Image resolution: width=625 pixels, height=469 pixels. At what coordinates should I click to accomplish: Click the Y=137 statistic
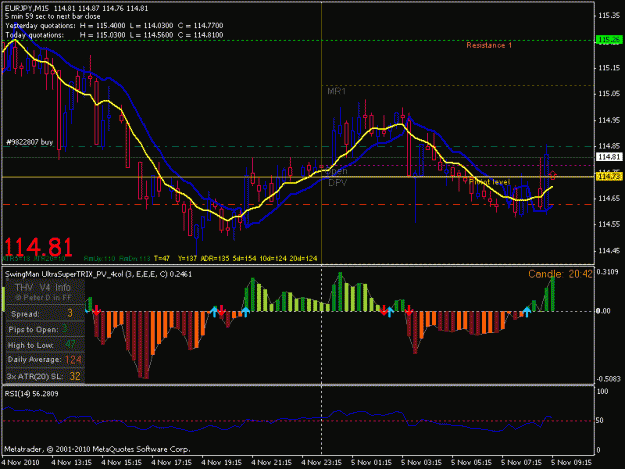[187, 259]
